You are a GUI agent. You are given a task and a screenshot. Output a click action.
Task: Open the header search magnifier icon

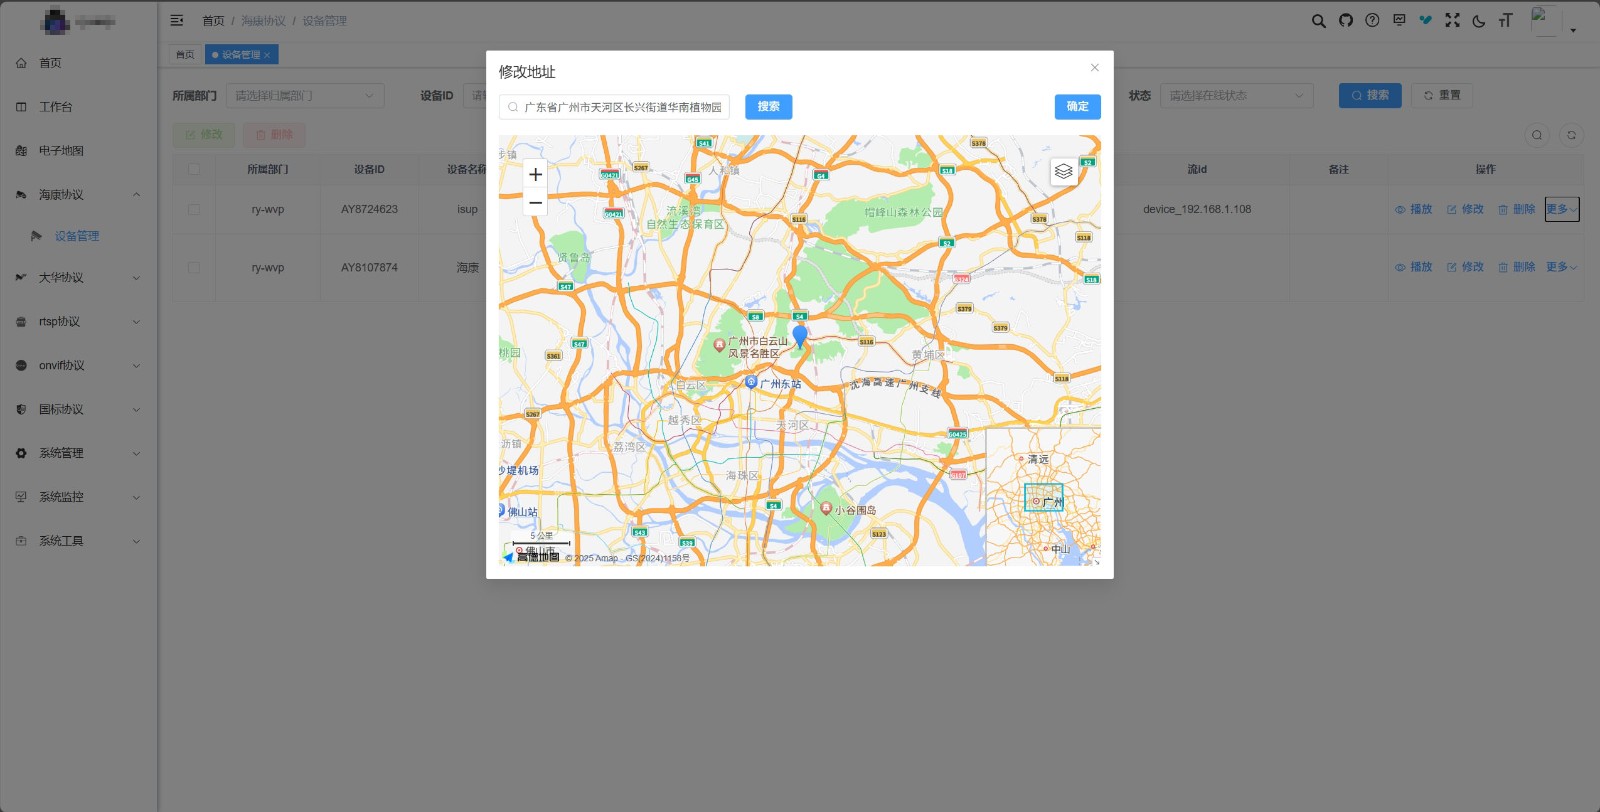click(1318, 20)
